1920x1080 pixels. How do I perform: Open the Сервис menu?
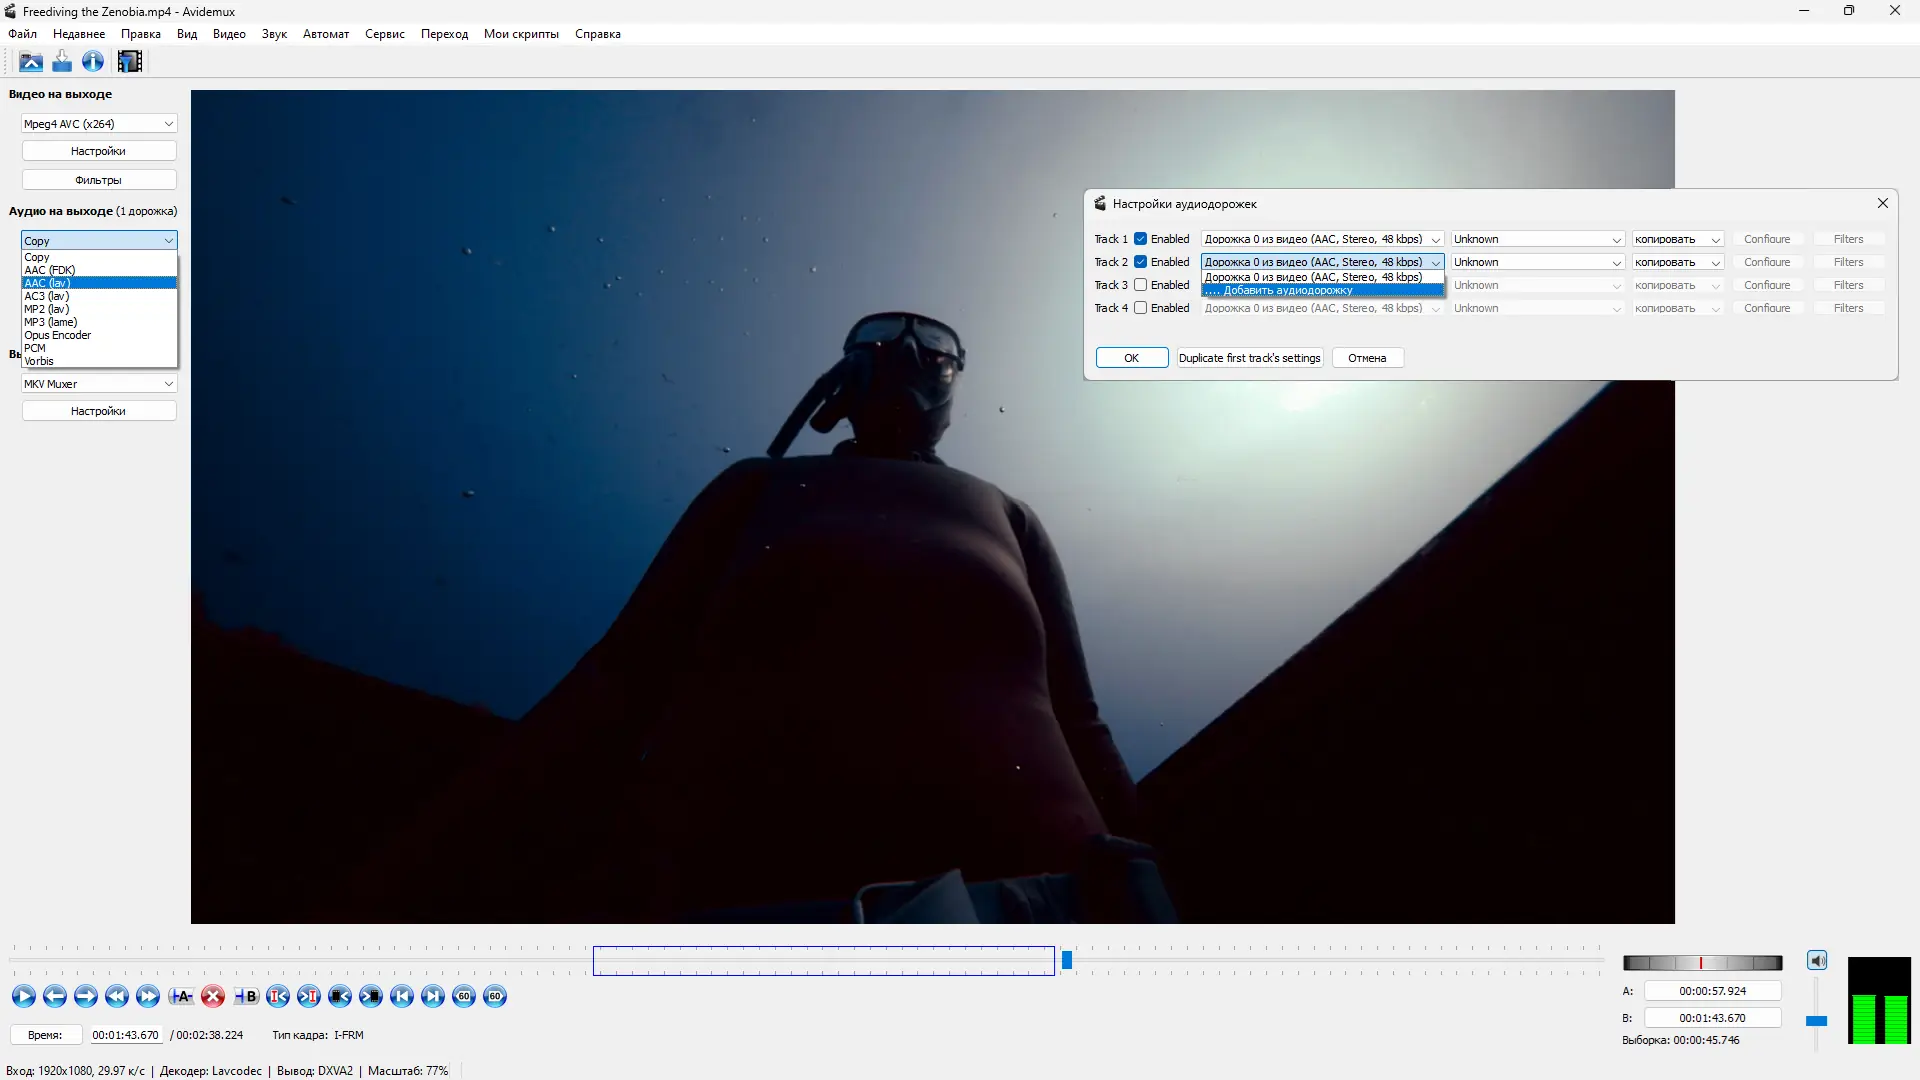[x=384, y=34]
